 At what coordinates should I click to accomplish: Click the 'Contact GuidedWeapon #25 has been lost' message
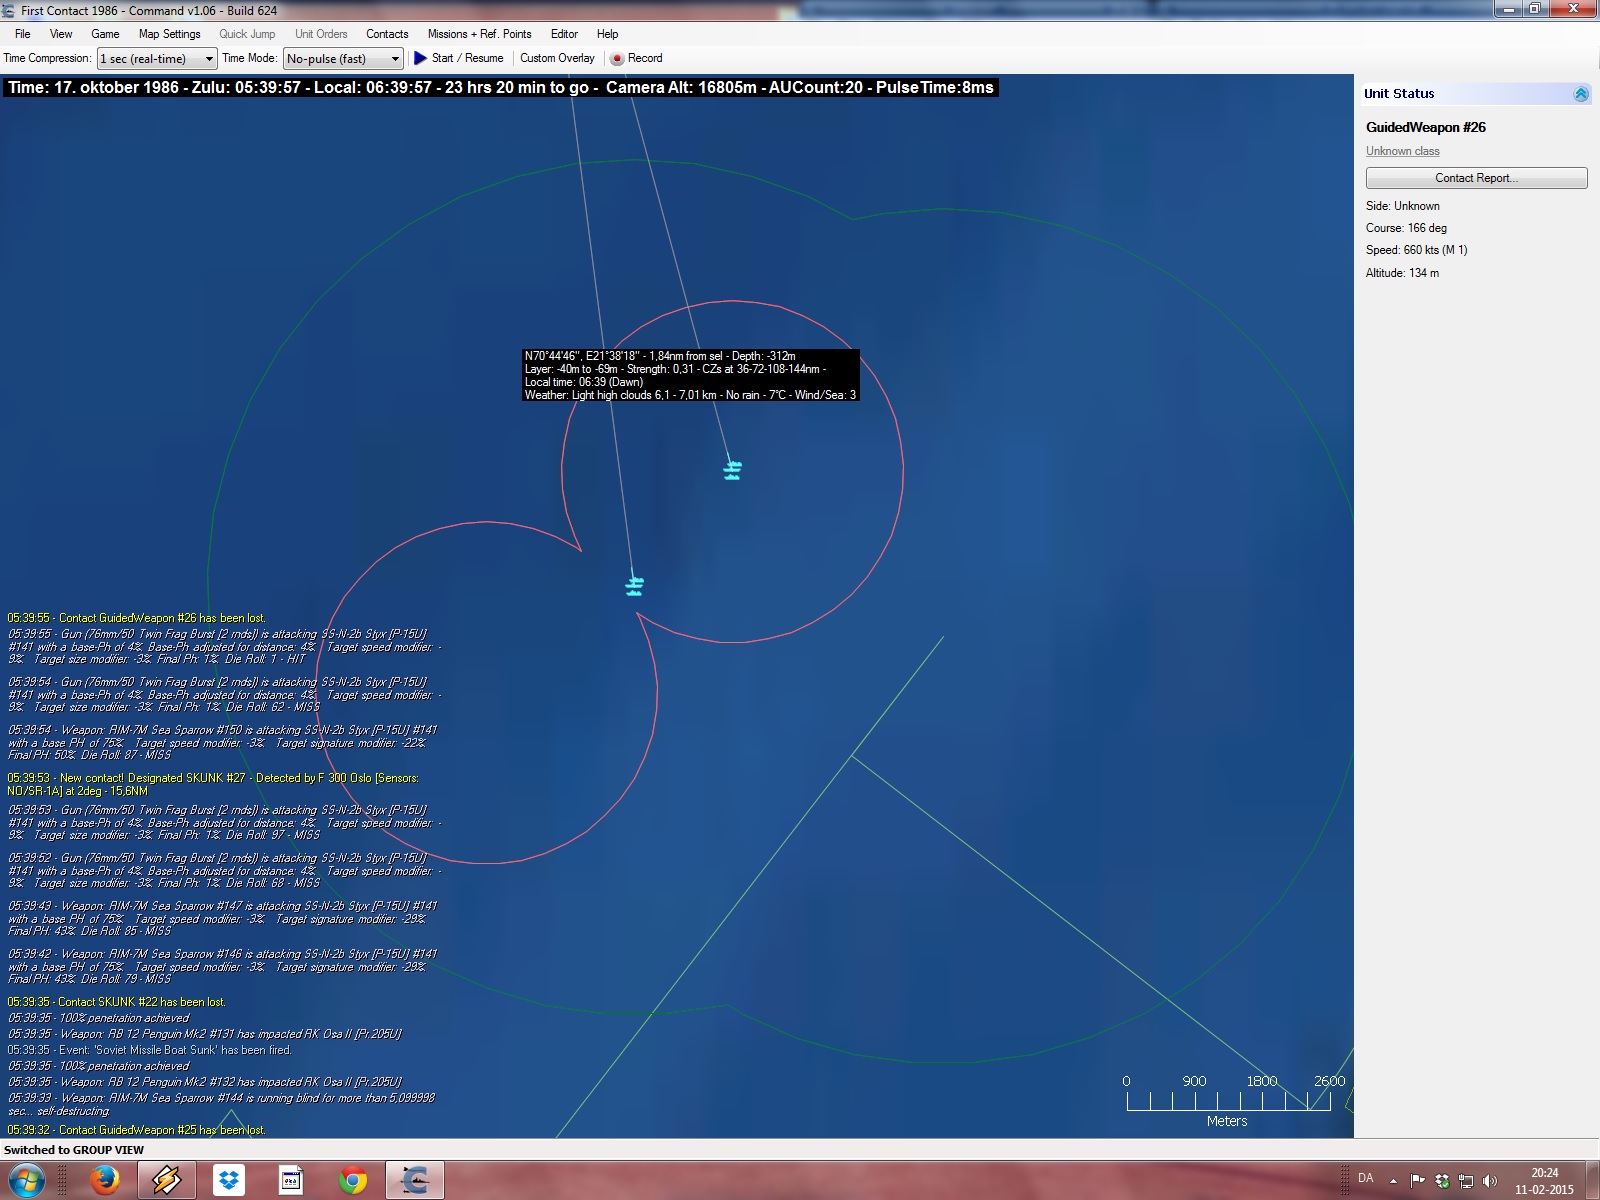(136, 1130)
